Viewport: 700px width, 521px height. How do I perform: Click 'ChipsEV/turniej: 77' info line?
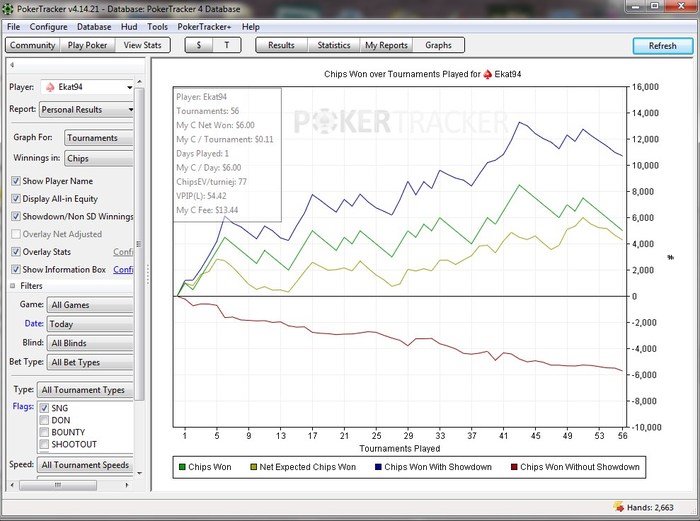pos(211,182)
